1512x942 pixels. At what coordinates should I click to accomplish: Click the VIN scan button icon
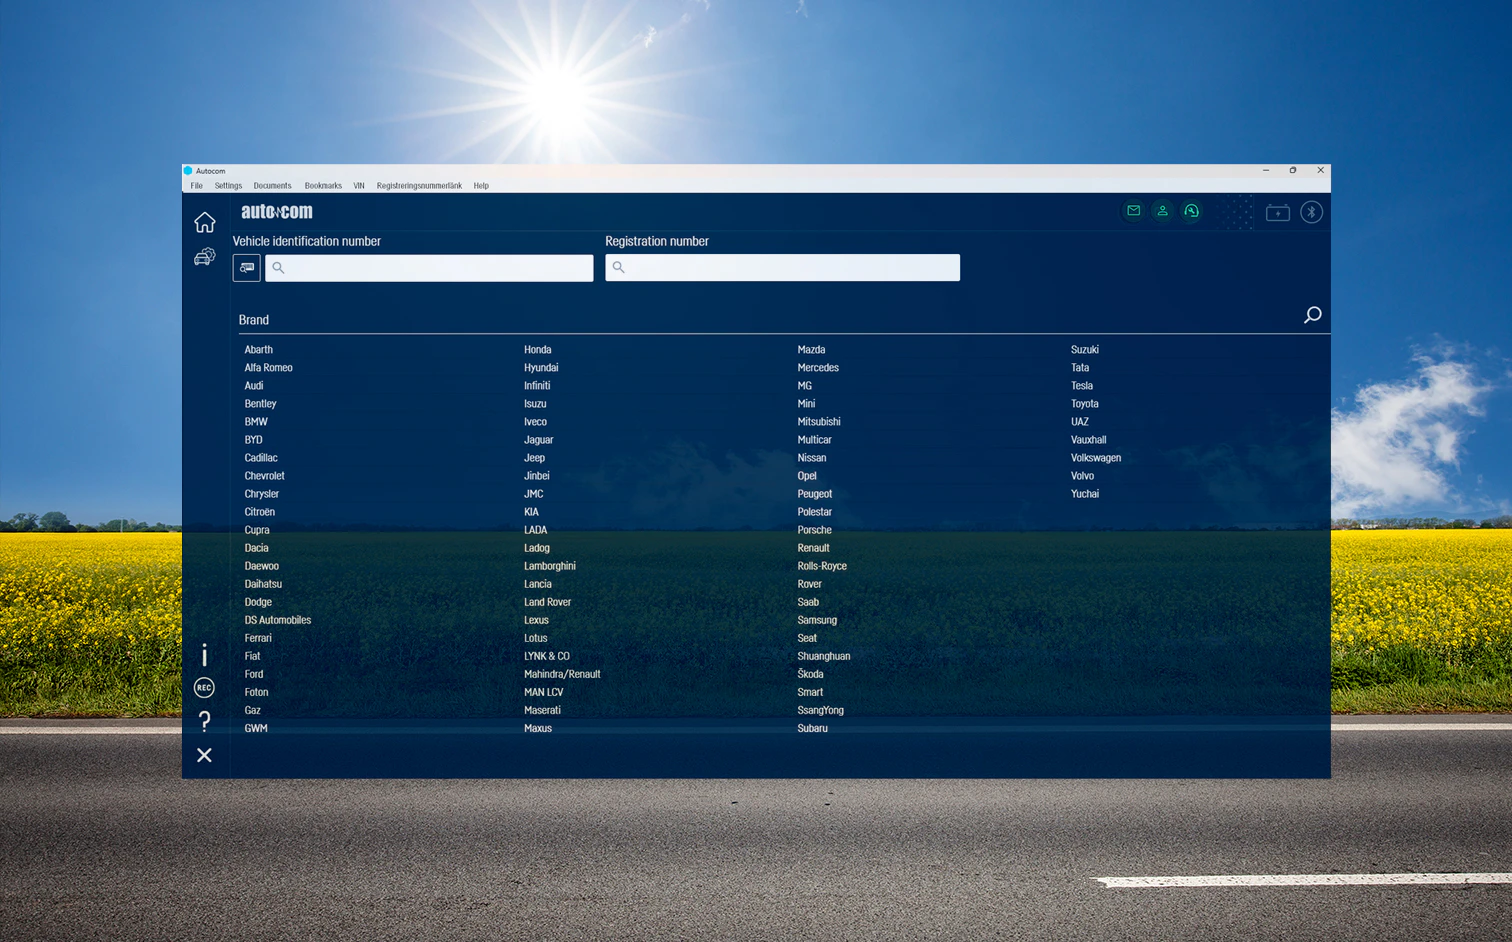coord(247,268)
